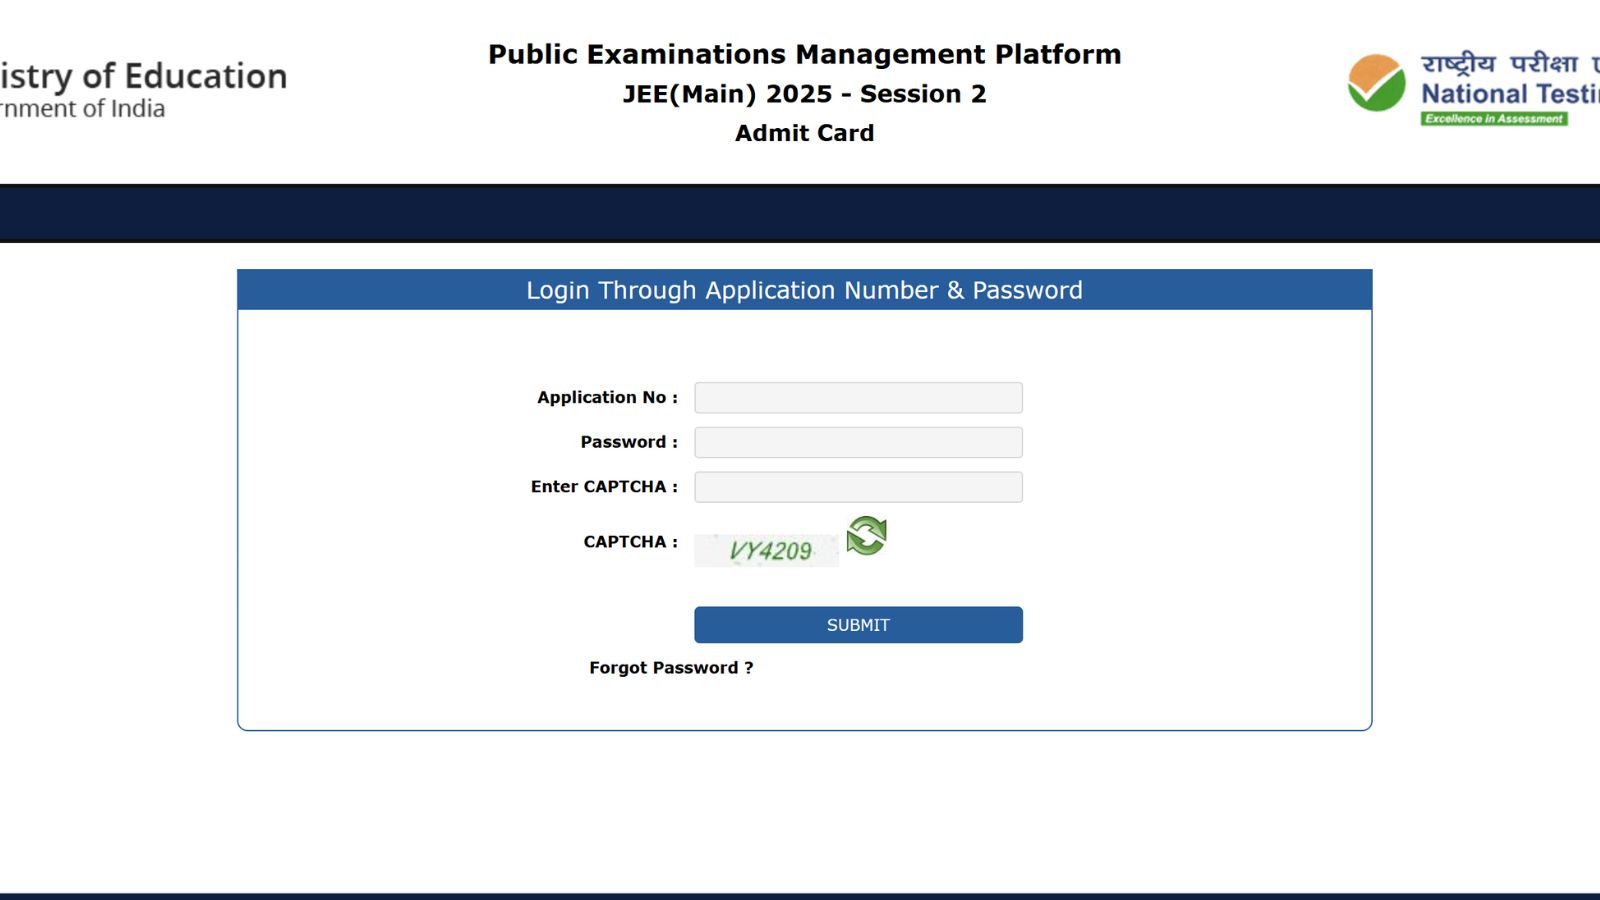The height and width of the screenshot is (900, 1600).
Task: Focus the Password input field
Action: [858, 442]
